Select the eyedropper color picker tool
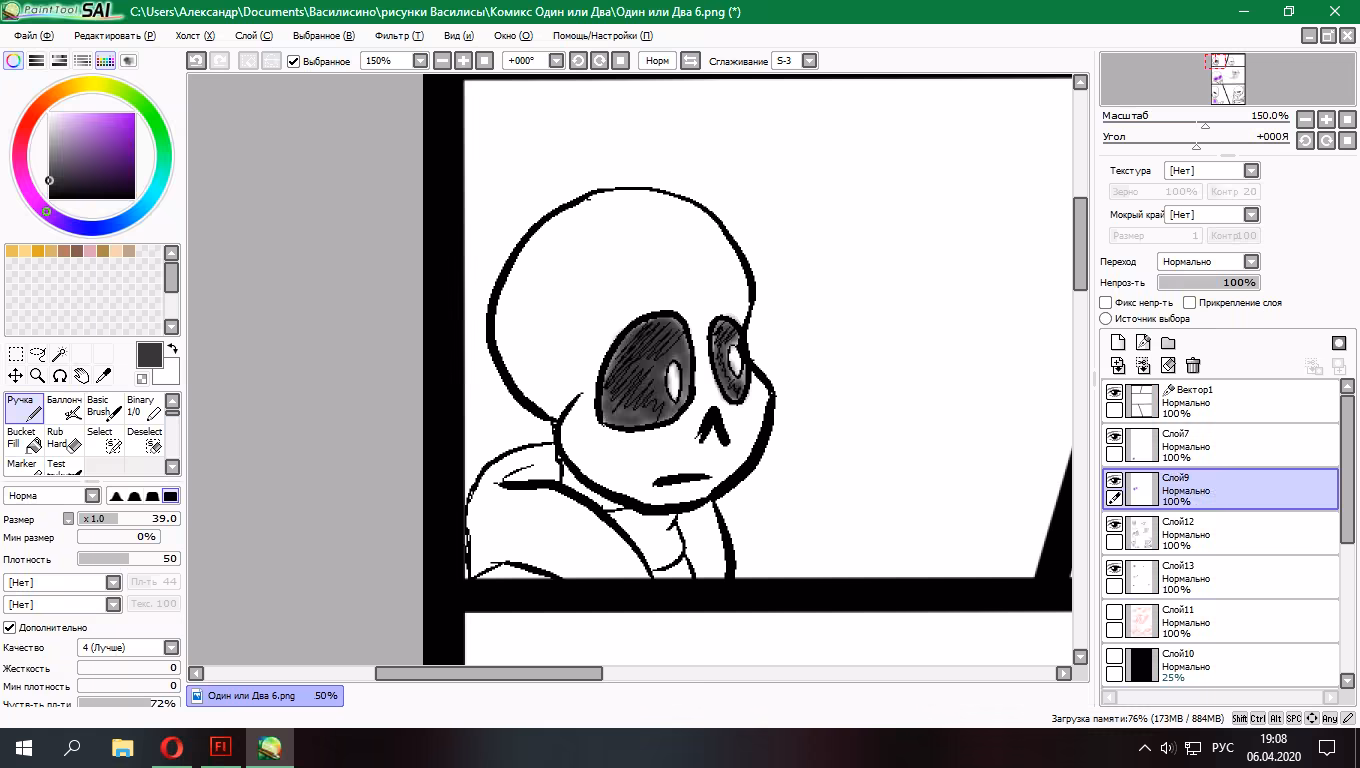1360x768 pixels. pyautogui.click(x=104, y=376)
